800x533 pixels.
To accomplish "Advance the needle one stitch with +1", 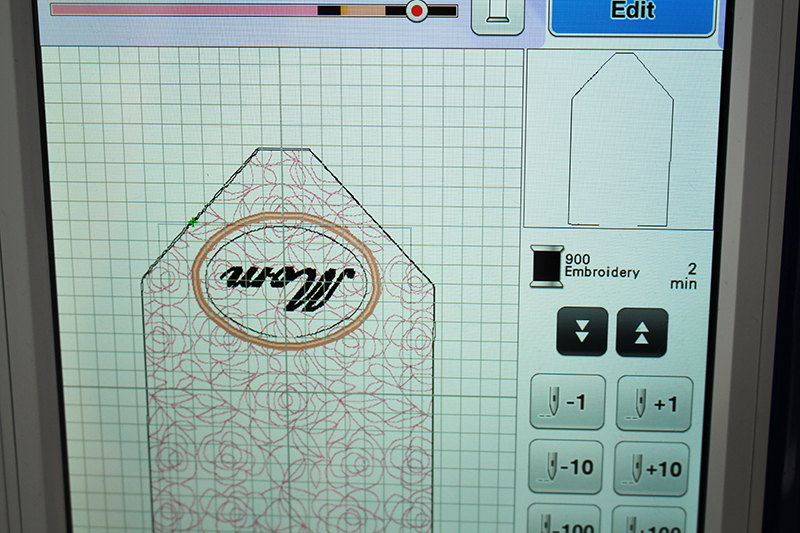I will [651, 403].
